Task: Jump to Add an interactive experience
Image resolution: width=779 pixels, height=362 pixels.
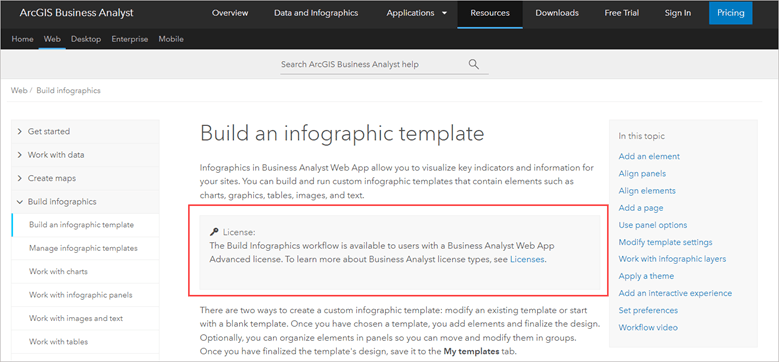Action: [x=675, y=293]
